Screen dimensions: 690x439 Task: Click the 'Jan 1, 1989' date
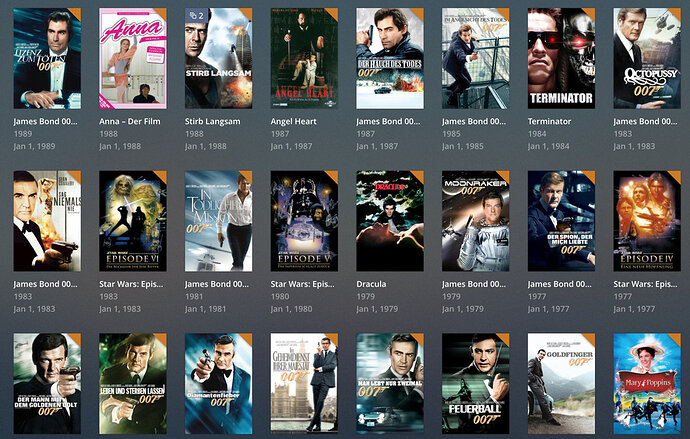(x=34, y=146)
